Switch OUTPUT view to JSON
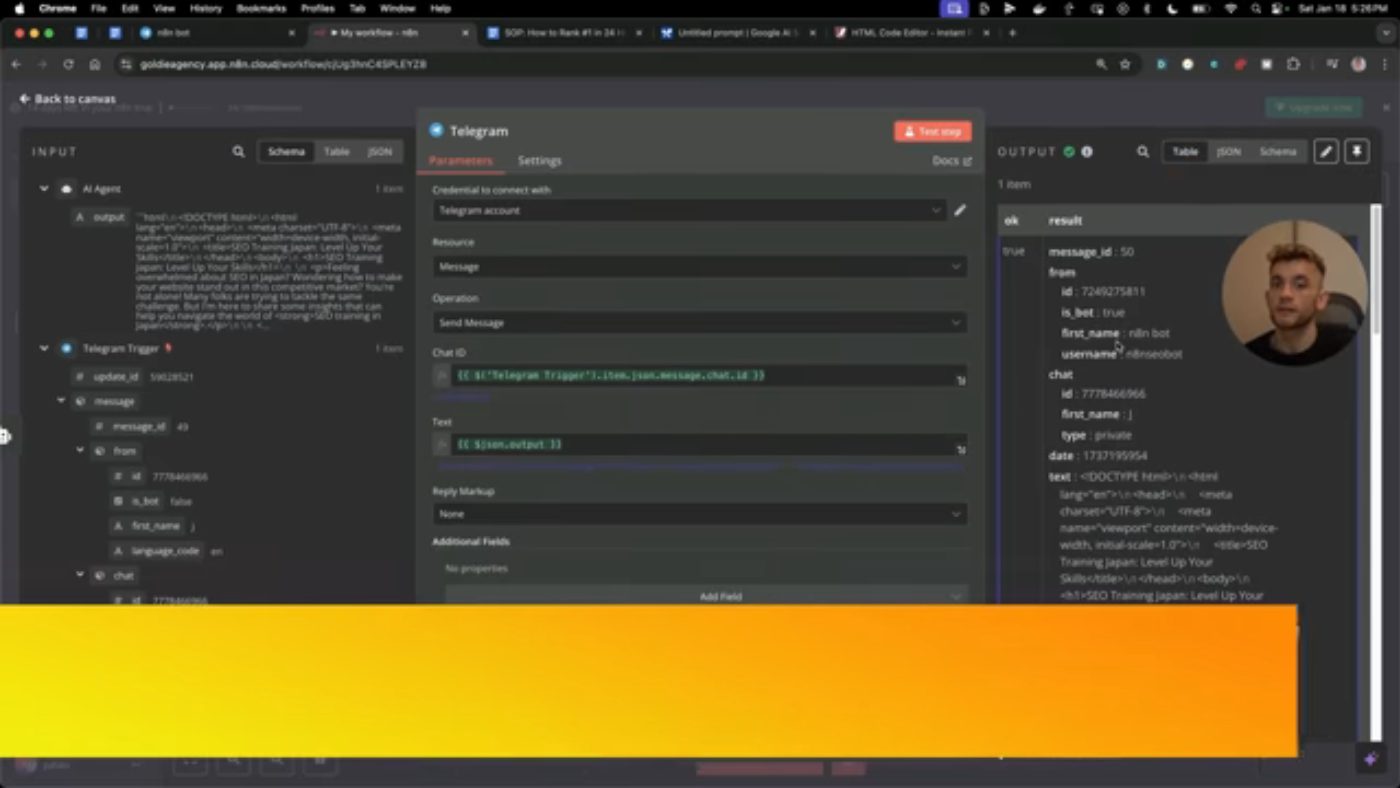The image size is (1400, 788). tap(1228, 152)
